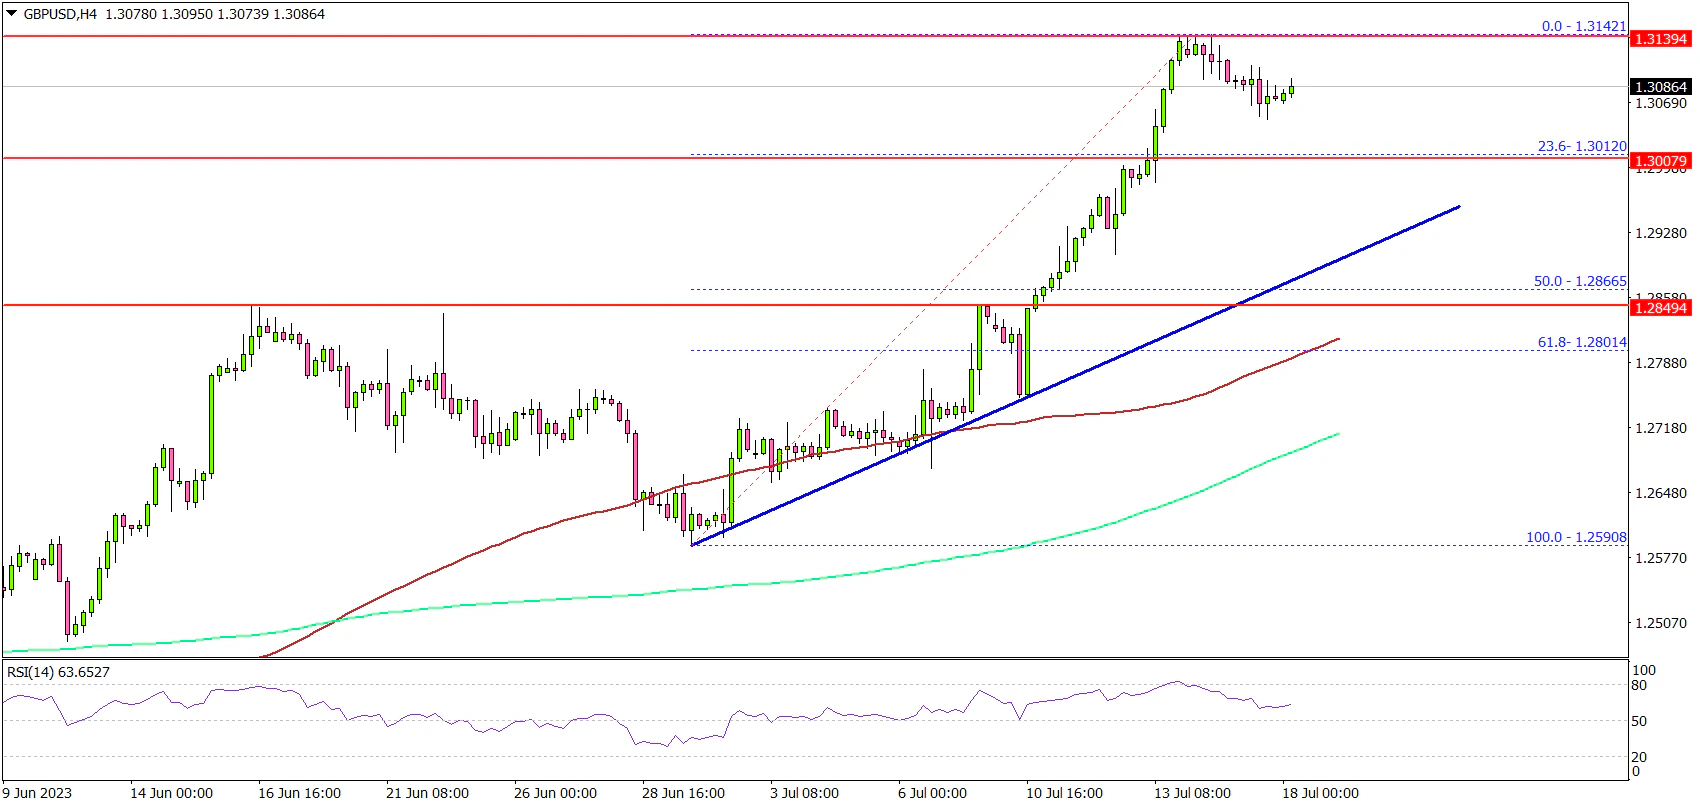The image size is (1700, 807).
Task: Select the Fibonacci 100.0 - 1.25908 label
Action: [x=1575, y=537]
